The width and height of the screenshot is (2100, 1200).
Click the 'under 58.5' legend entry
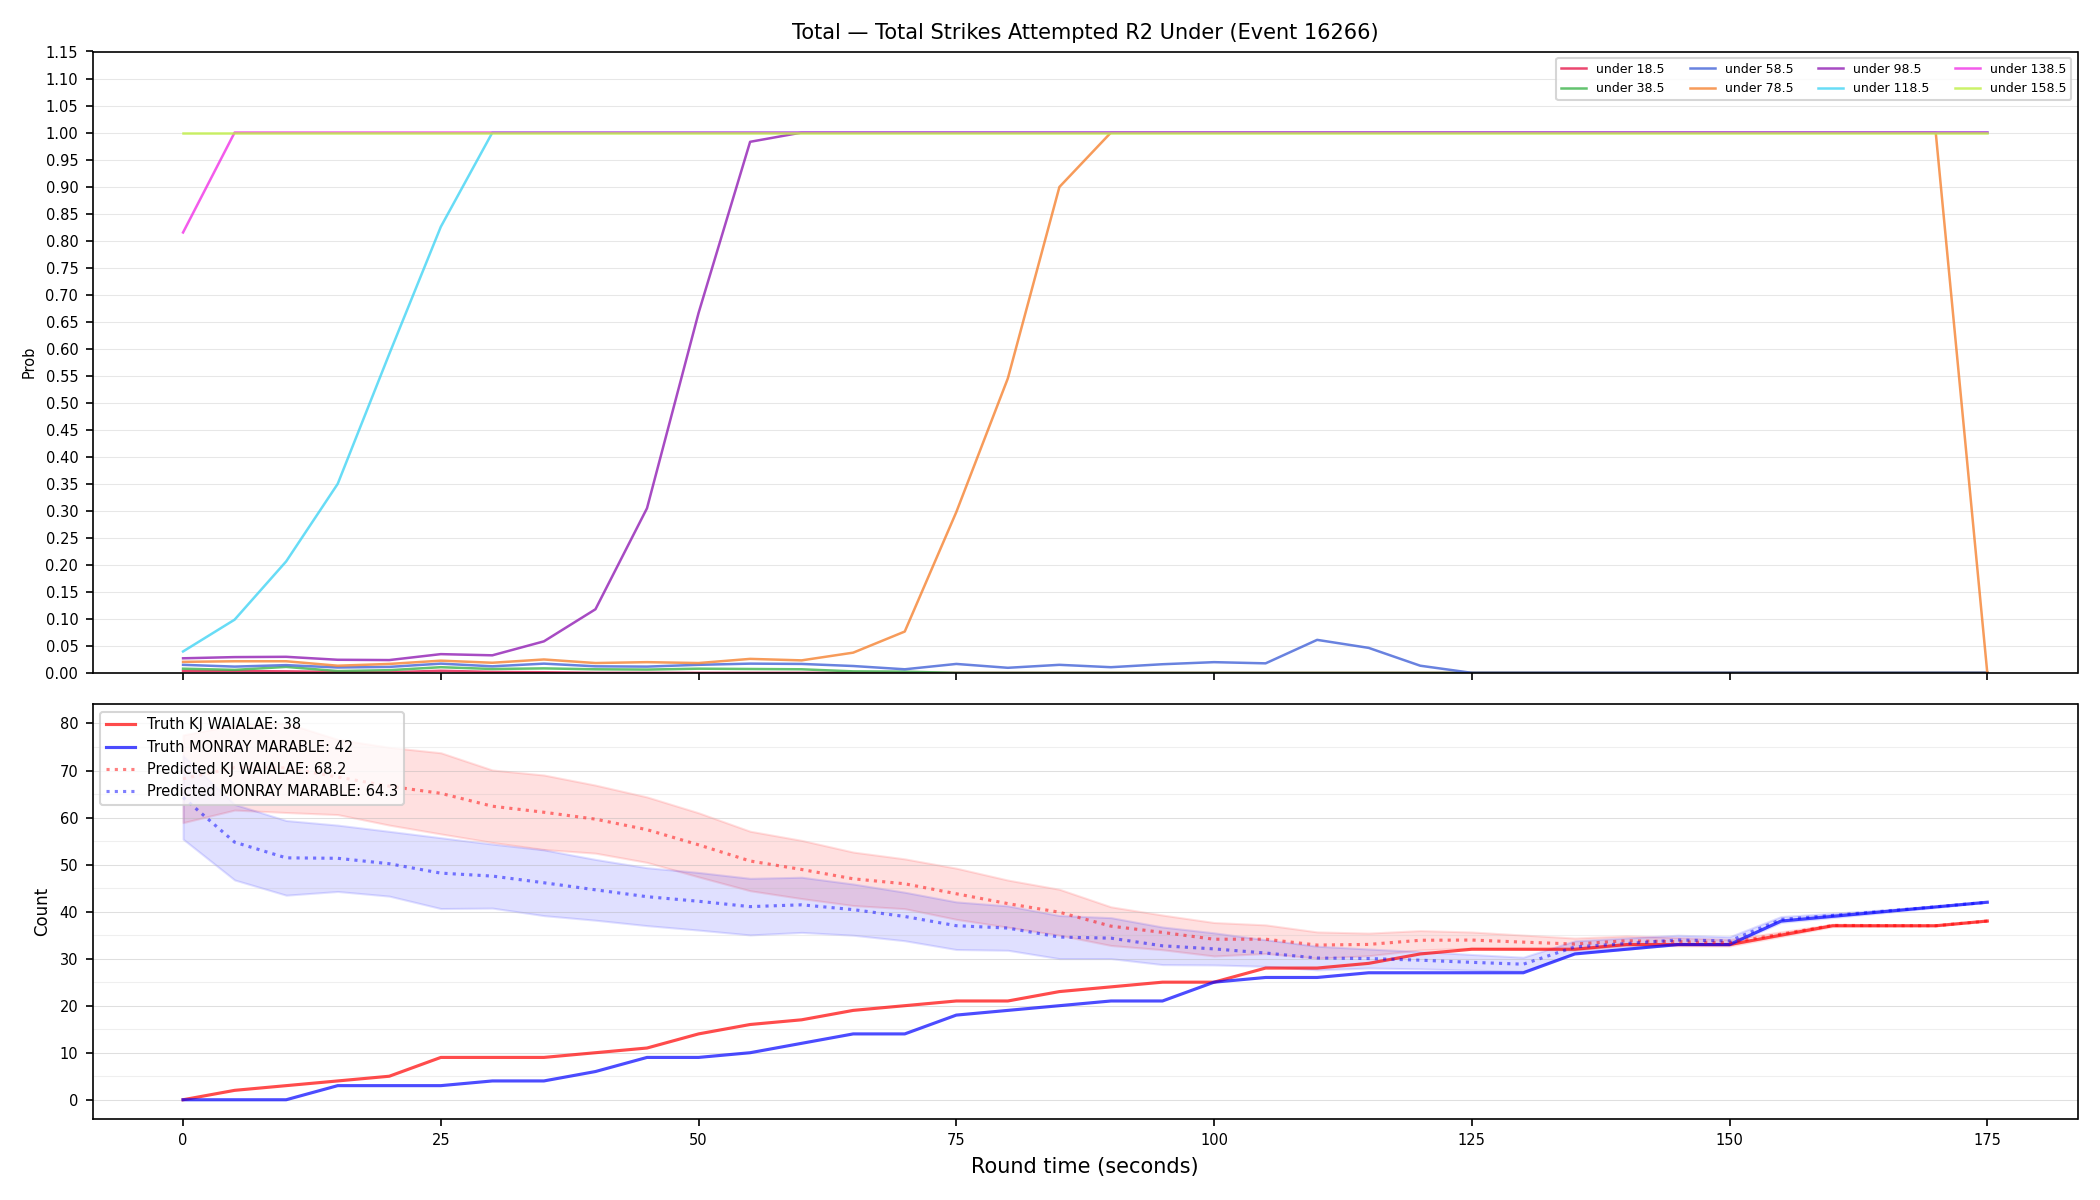click(1741, 69)
